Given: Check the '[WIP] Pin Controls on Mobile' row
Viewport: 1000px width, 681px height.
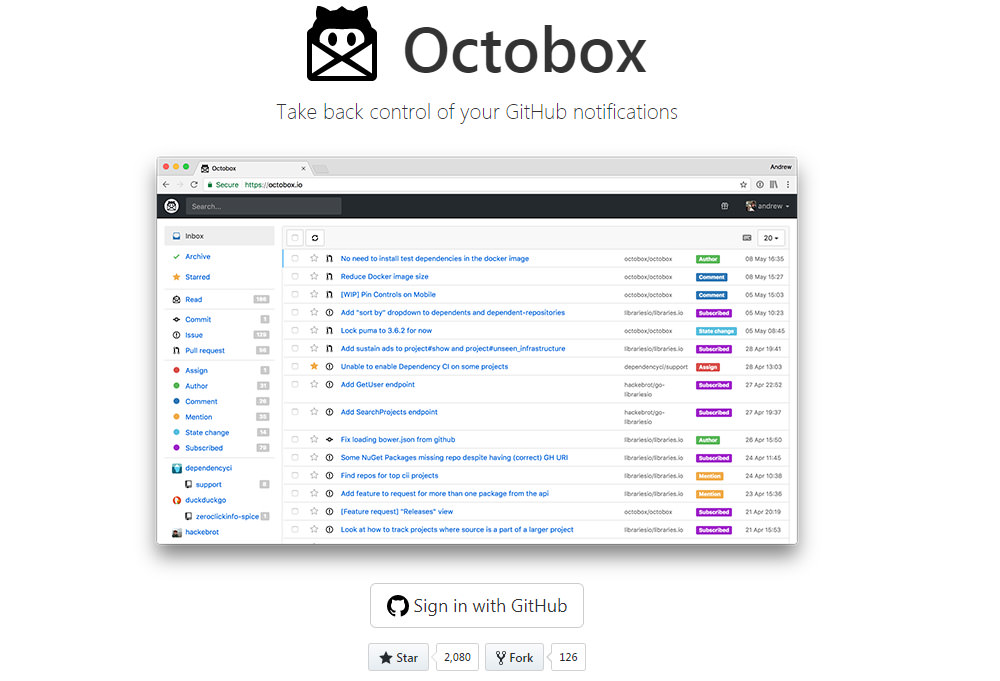Looking at the screenshot, I should 295,294.
